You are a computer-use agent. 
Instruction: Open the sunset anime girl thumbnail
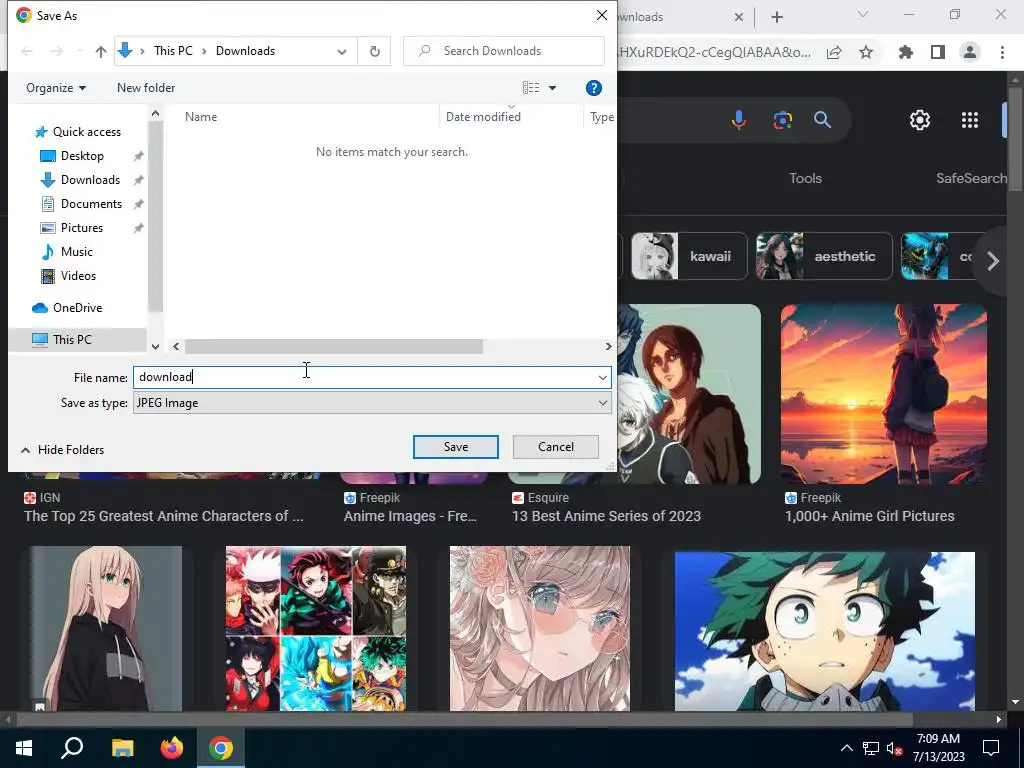coord(884,394)
